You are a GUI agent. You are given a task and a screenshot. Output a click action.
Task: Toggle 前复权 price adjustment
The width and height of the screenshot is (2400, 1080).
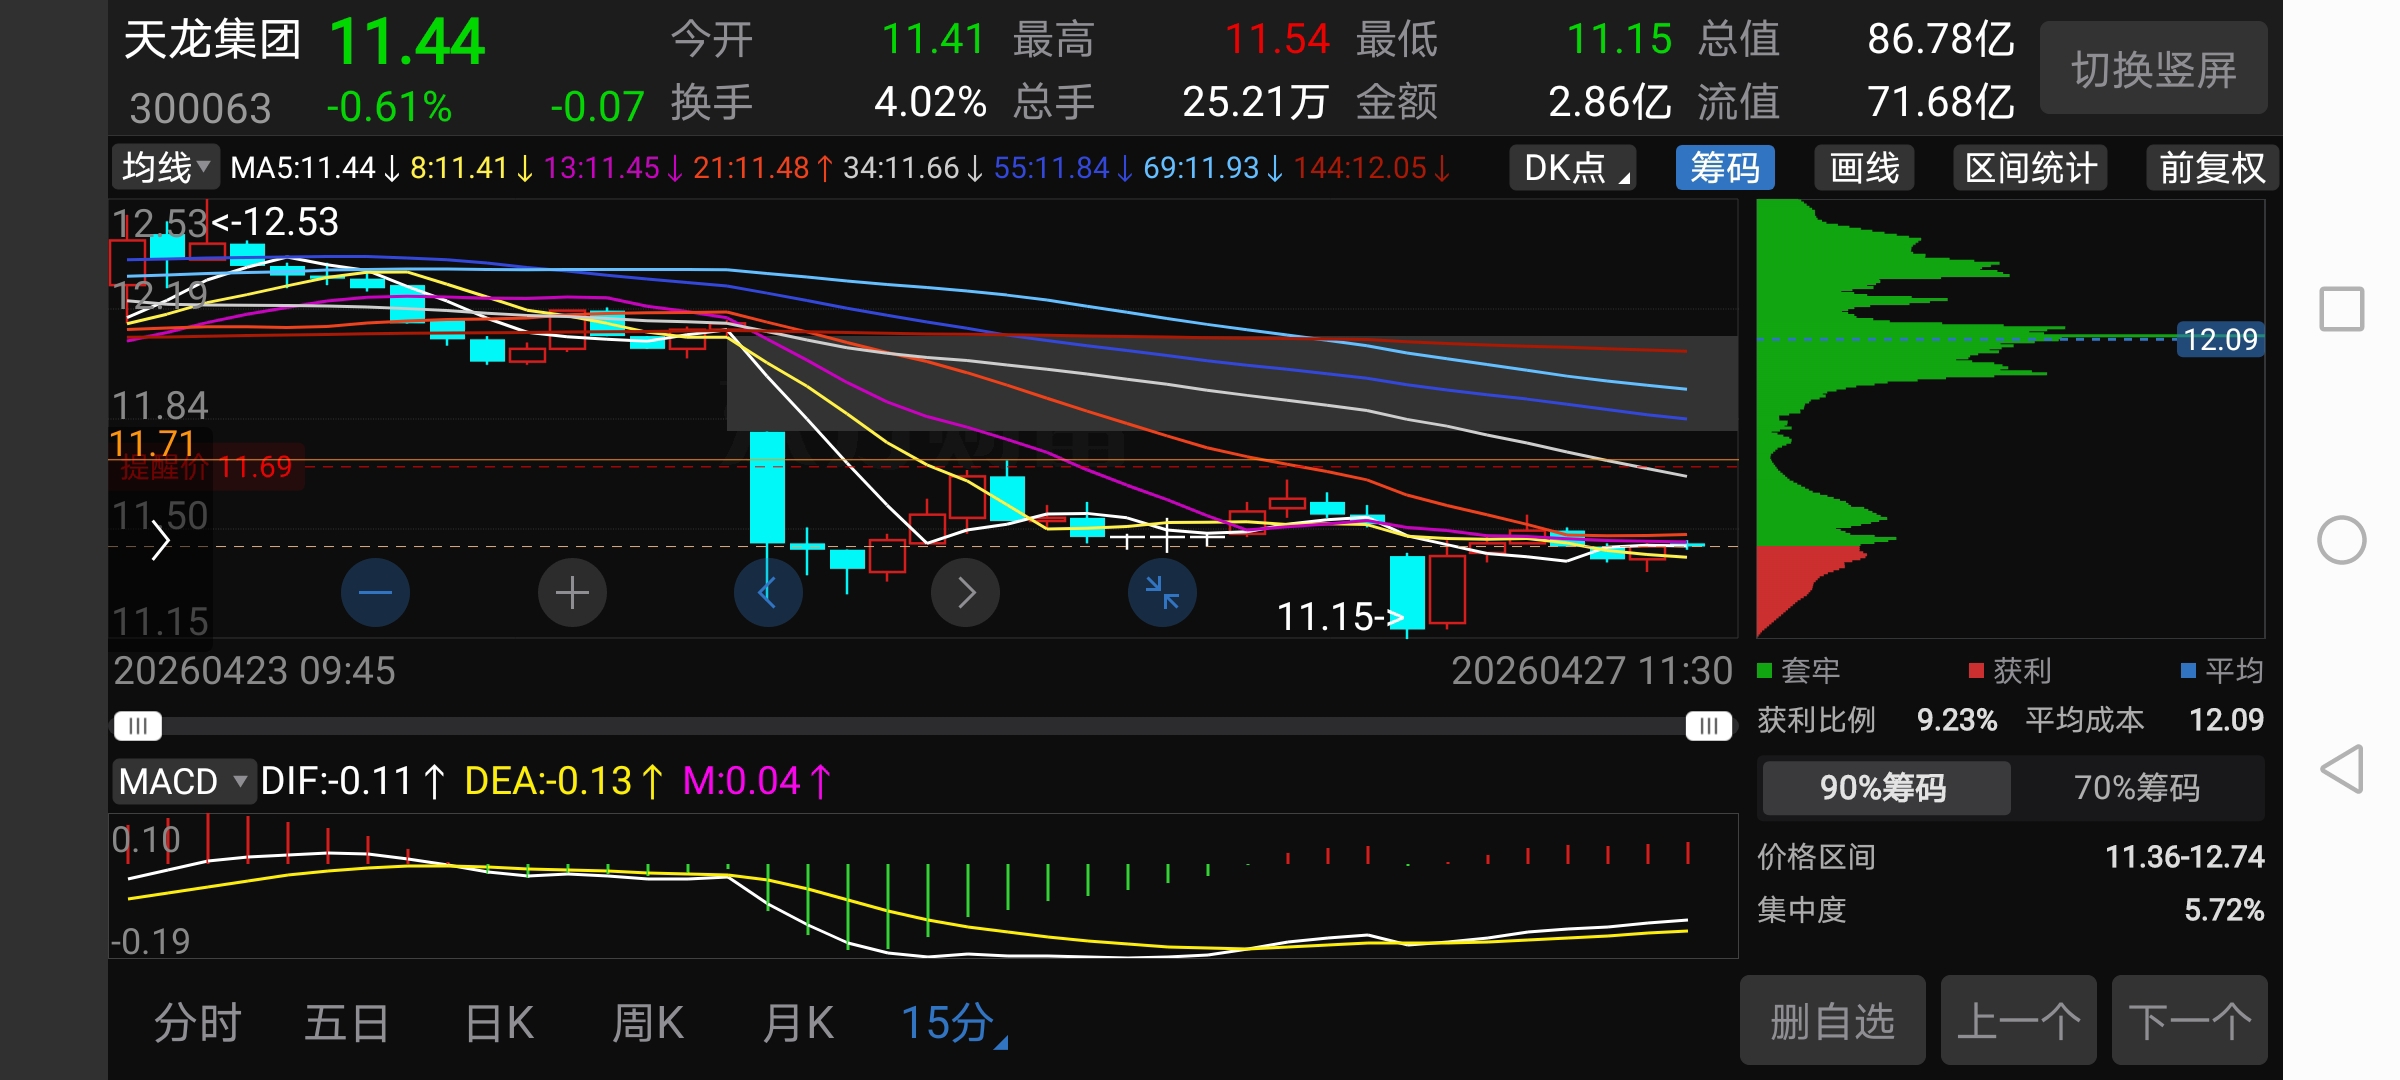tap(2212, 168)
